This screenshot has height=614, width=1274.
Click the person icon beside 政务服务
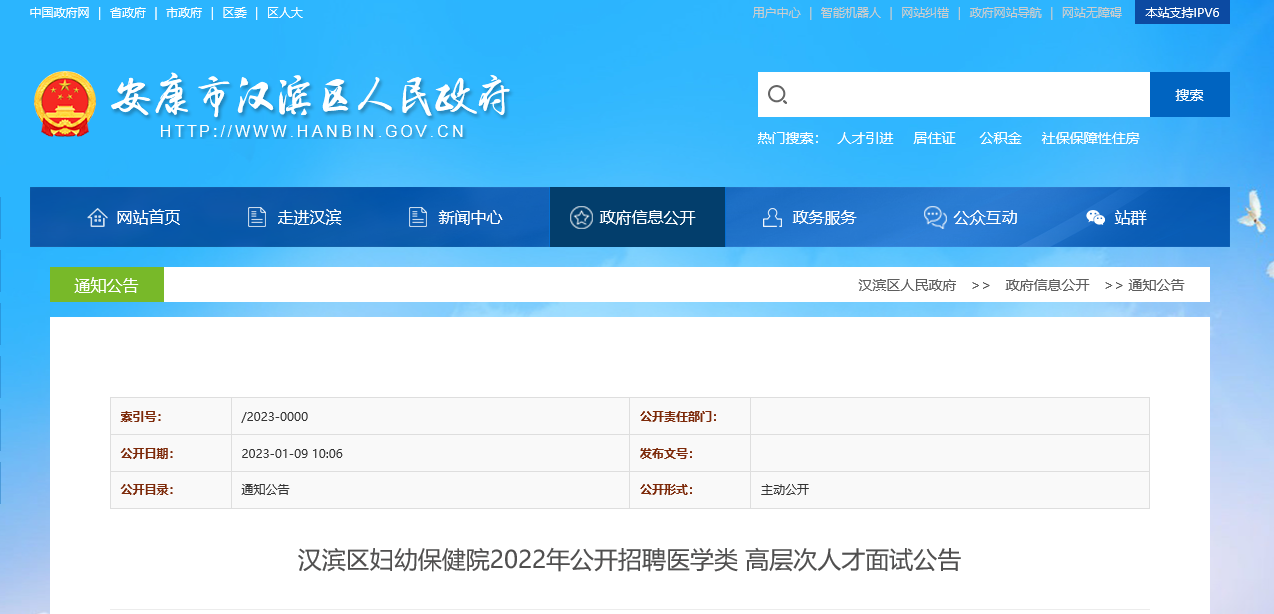tap(772, 217)
